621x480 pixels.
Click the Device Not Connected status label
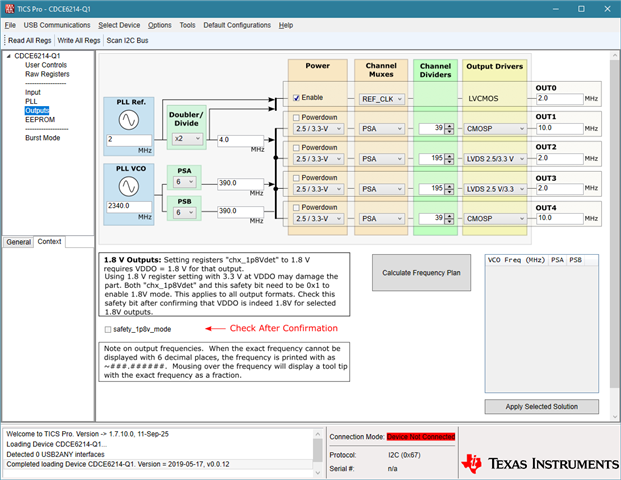click(x=421, y=437)
